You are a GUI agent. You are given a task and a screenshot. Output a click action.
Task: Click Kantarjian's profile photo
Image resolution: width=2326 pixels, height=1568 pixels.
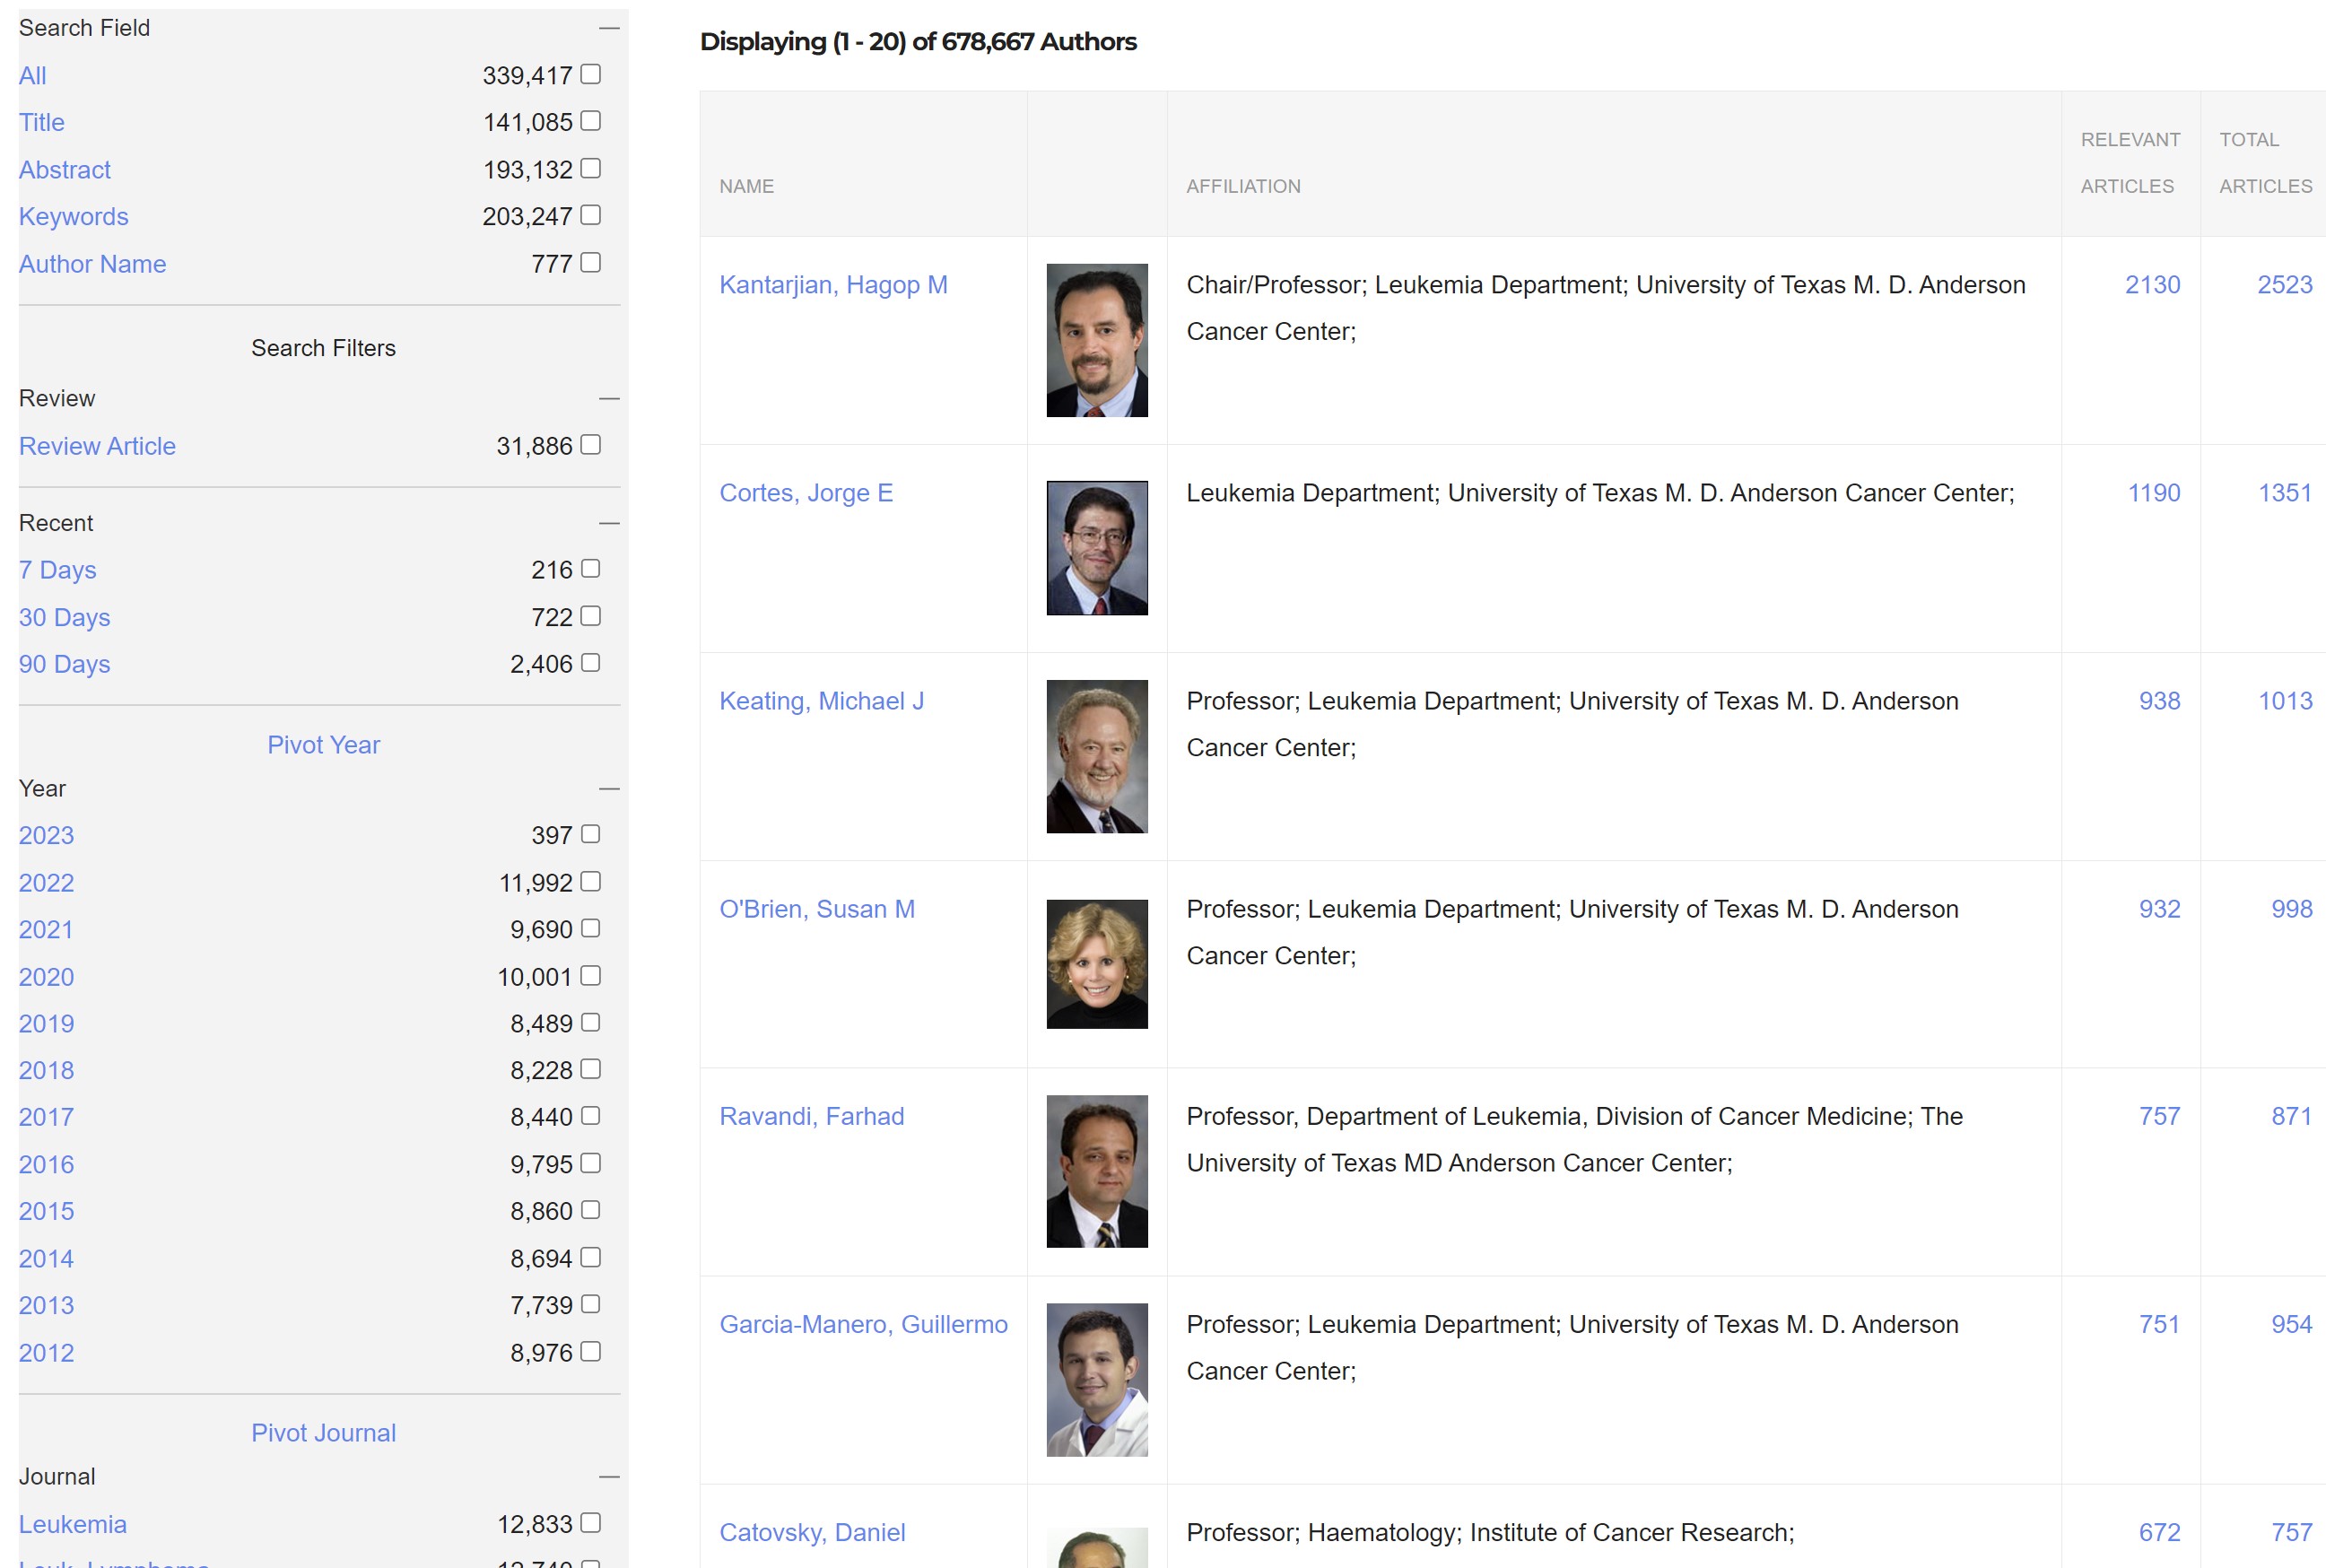(1097, 340)
